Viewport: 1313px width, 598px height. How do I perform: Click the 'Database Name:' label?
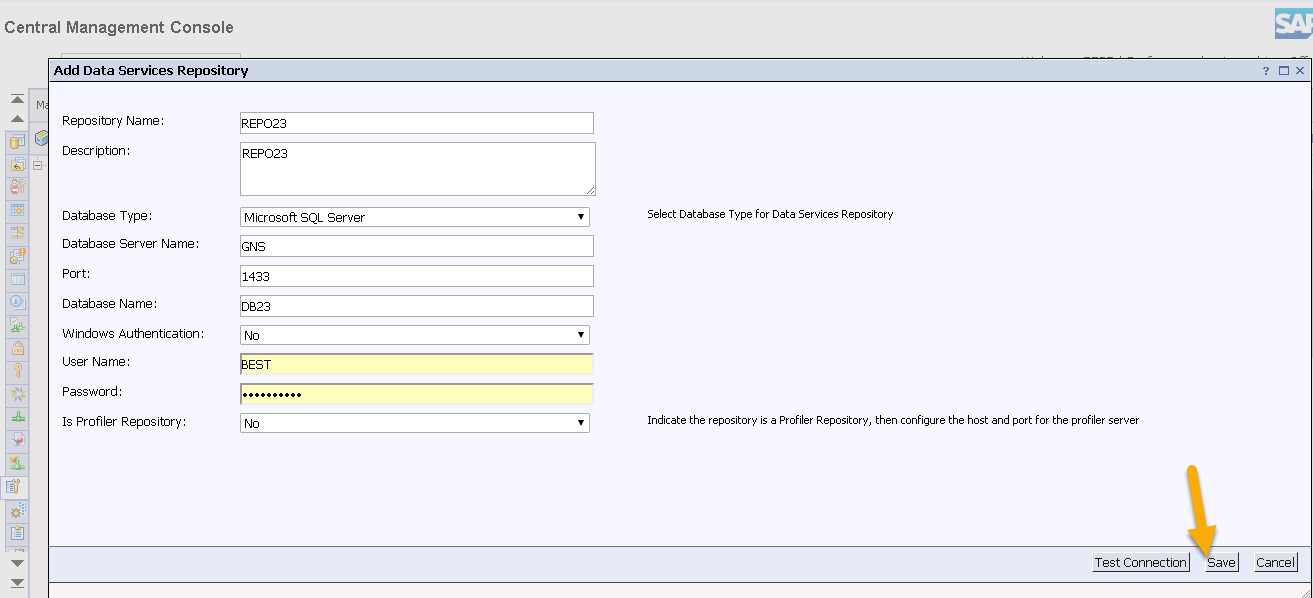pos(110,304)
